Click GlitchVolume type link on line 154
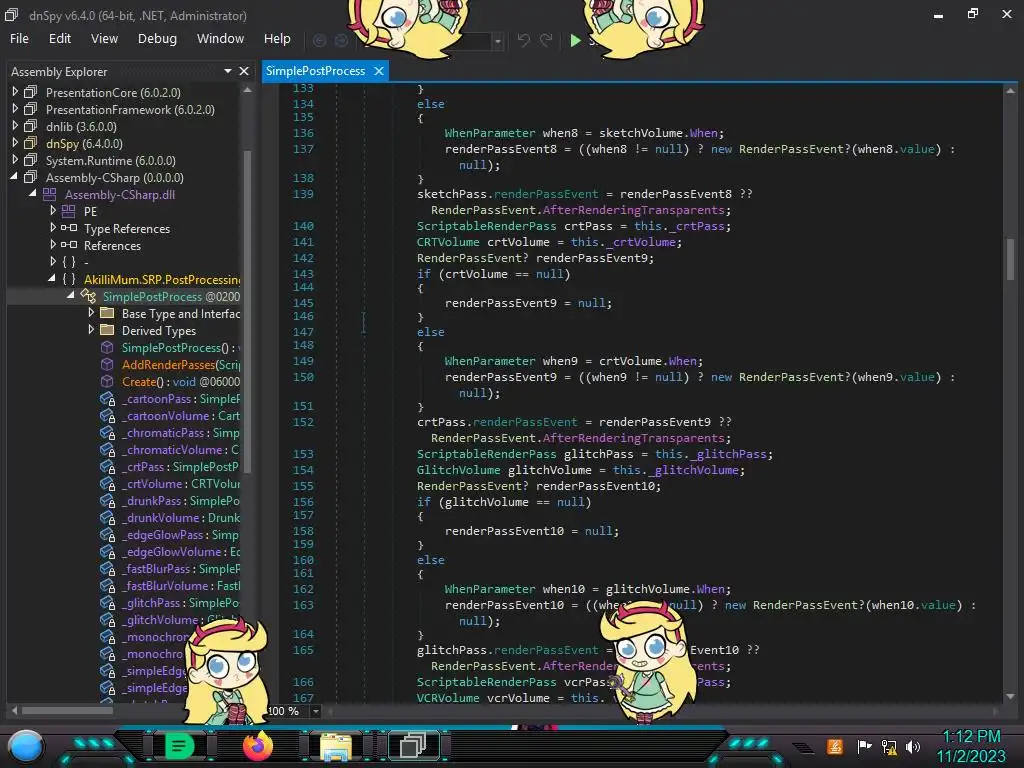The image size is (1024, 768). click(x=458, y=470)
